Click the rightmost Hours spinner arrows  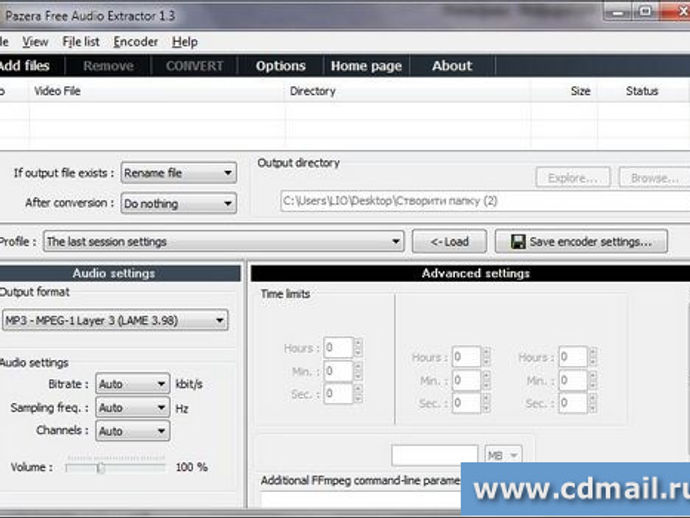(x=593, y=356)
